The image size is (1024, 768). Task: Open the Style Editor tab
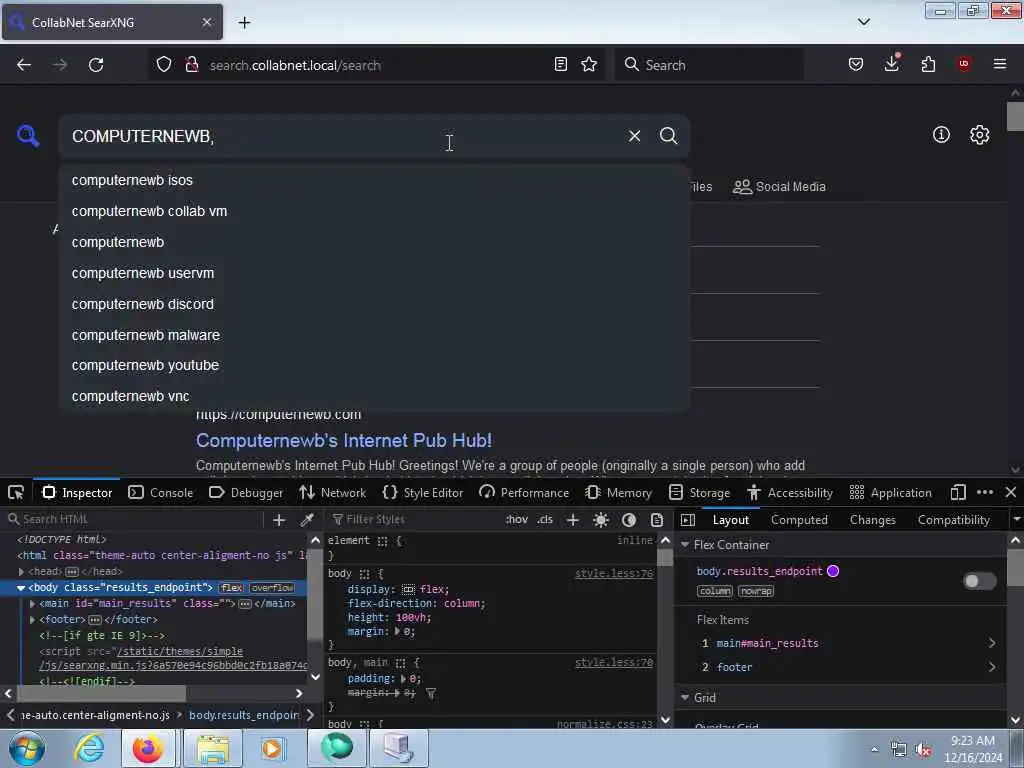[423, 492]
